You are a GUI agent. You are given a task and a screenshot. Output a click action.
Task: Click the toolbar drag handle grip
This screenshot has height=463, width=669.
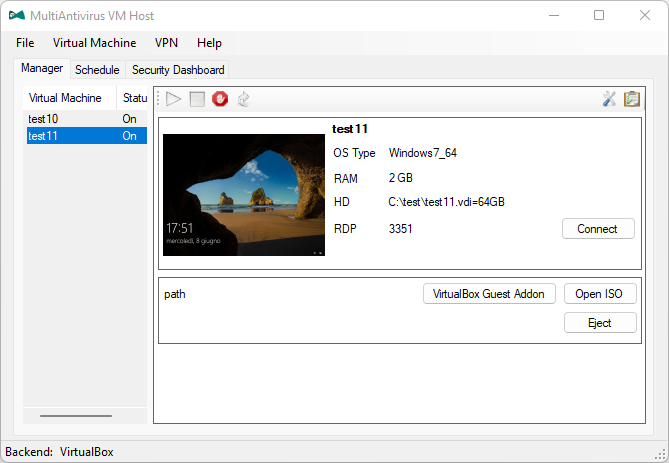click(x=158, y=99)
